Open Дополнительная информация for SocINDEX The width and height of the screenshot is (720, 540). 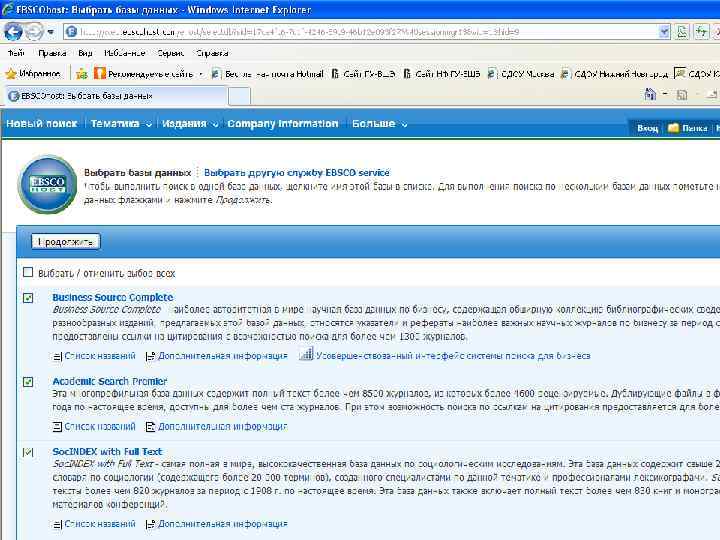pyautogui.click(x=223, y=524)
